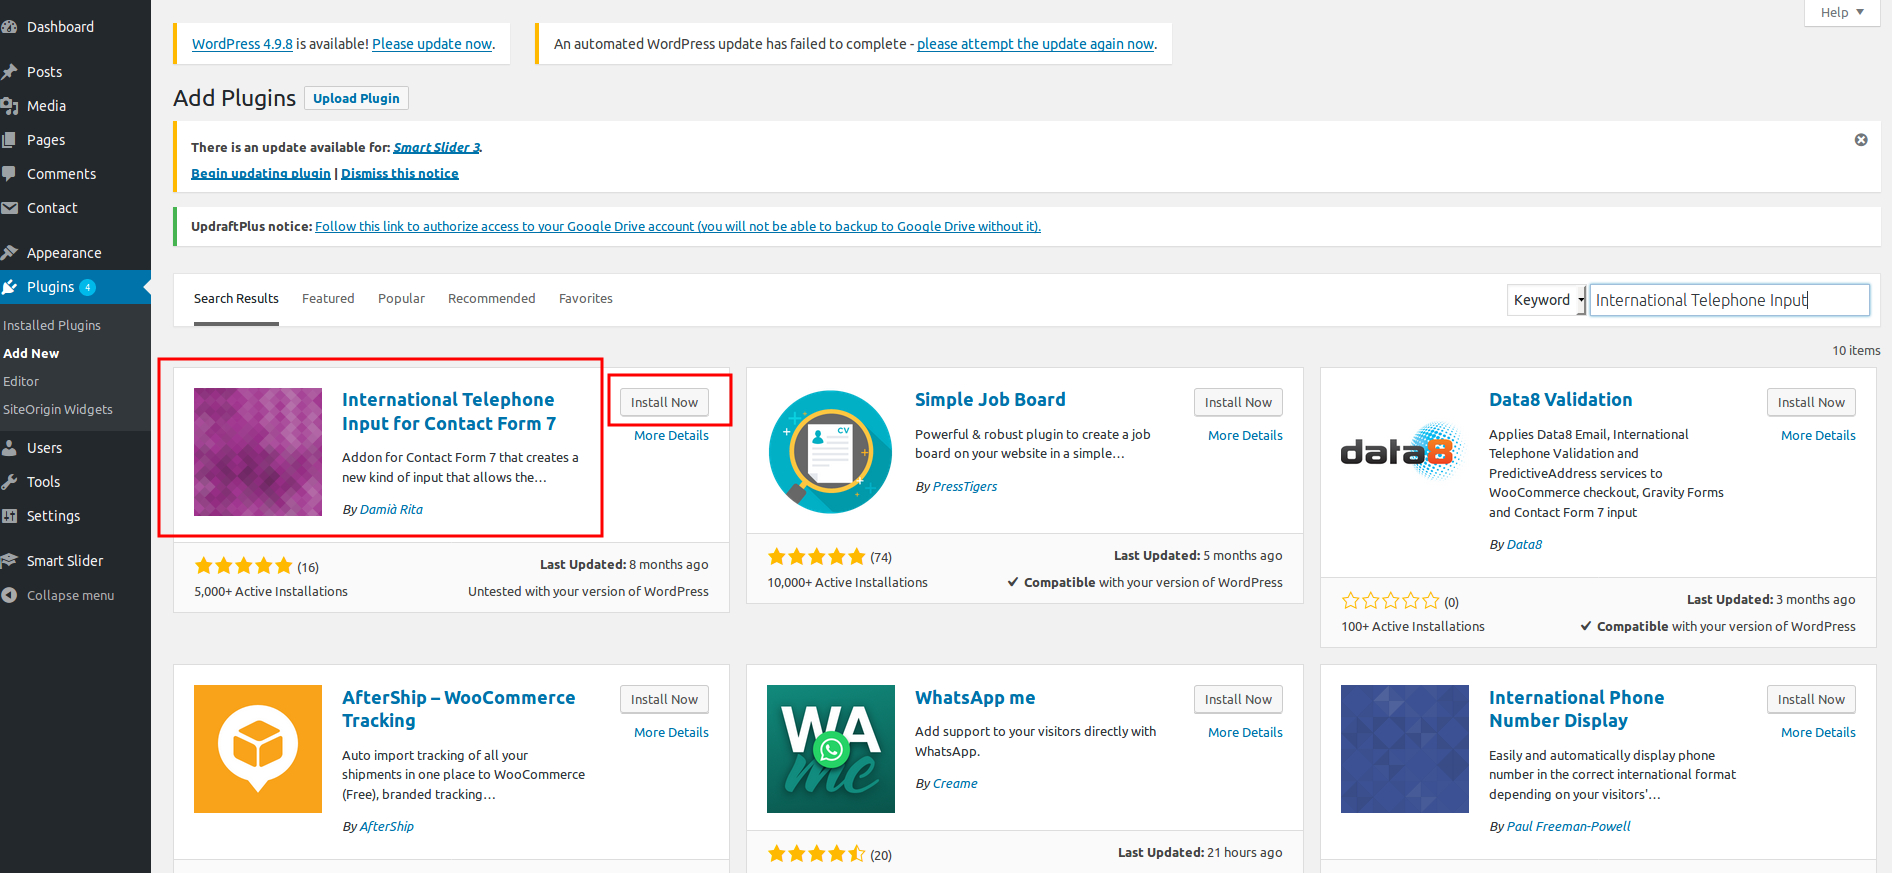The image size is (1892, 873).
Task: Open More Details for International Telephone Input
Action: 671,436
